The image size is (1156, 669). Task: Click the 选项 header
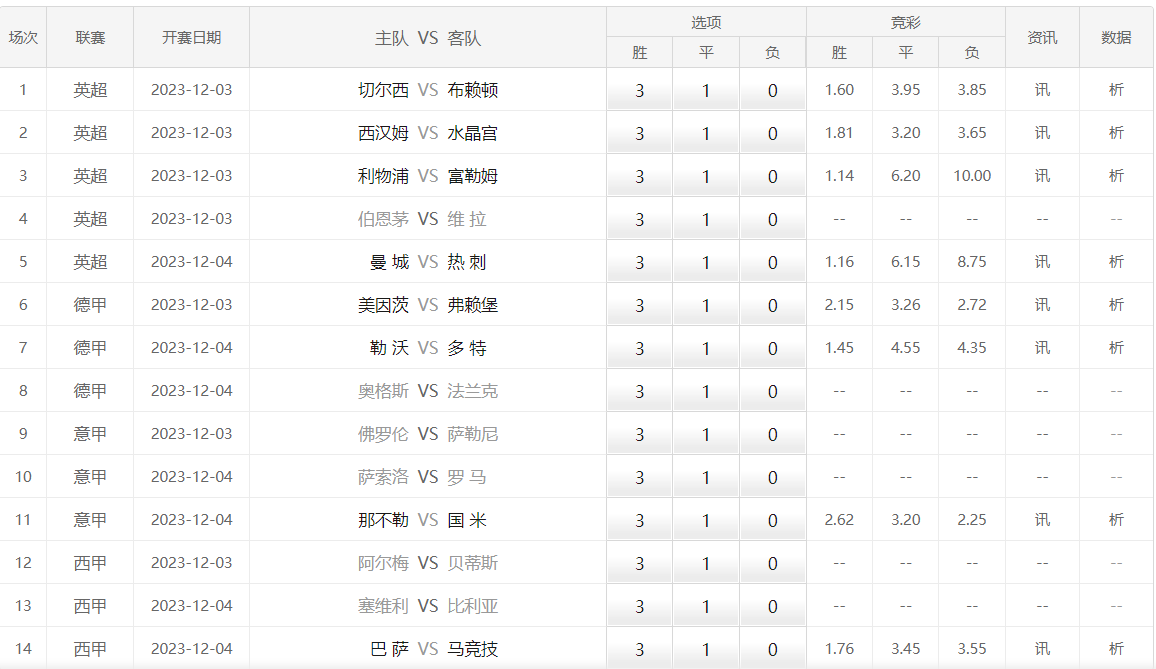pyautogui.click(x=706, y=23)
